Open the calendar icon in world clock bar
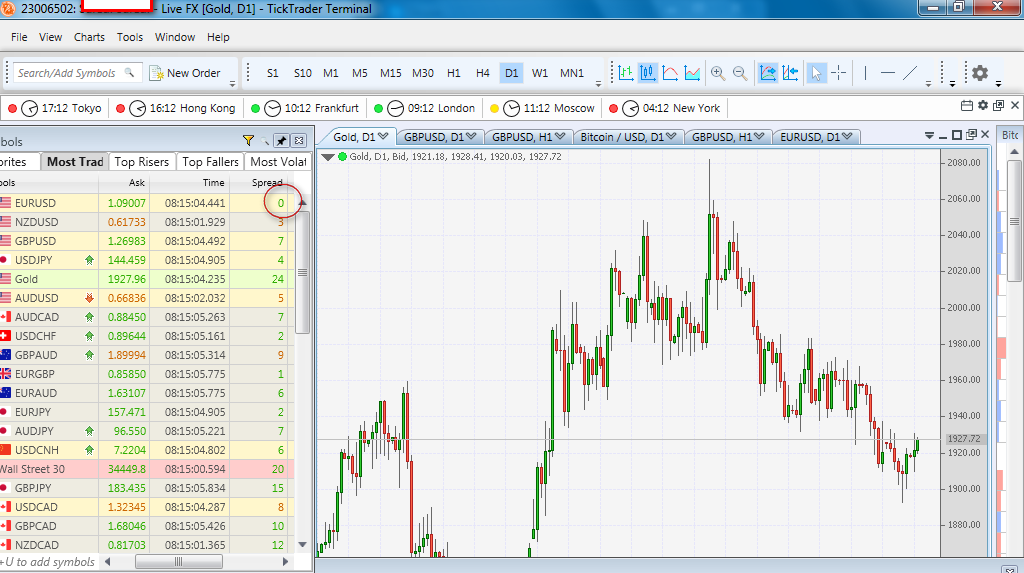 coord(967,105)
